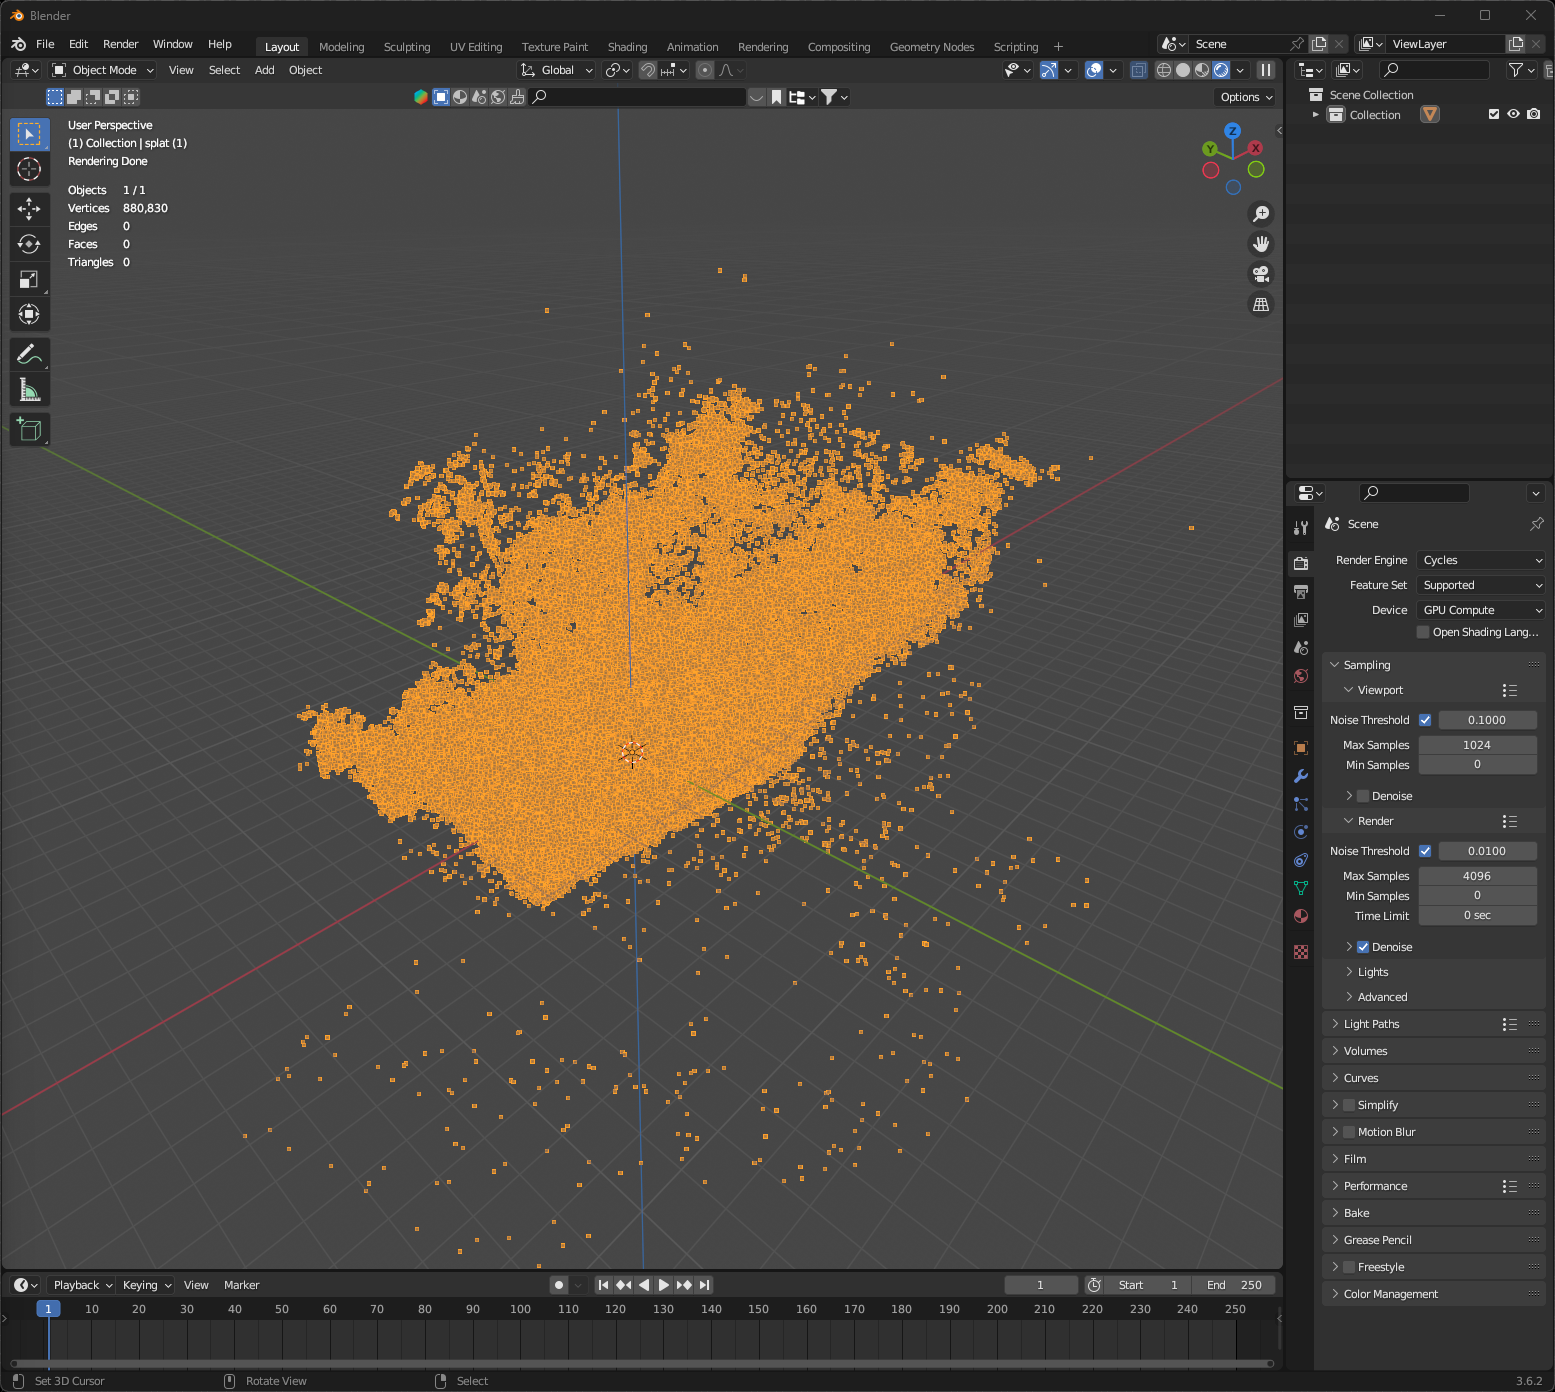Jump to the timeline end frame

pos(704,1285)
